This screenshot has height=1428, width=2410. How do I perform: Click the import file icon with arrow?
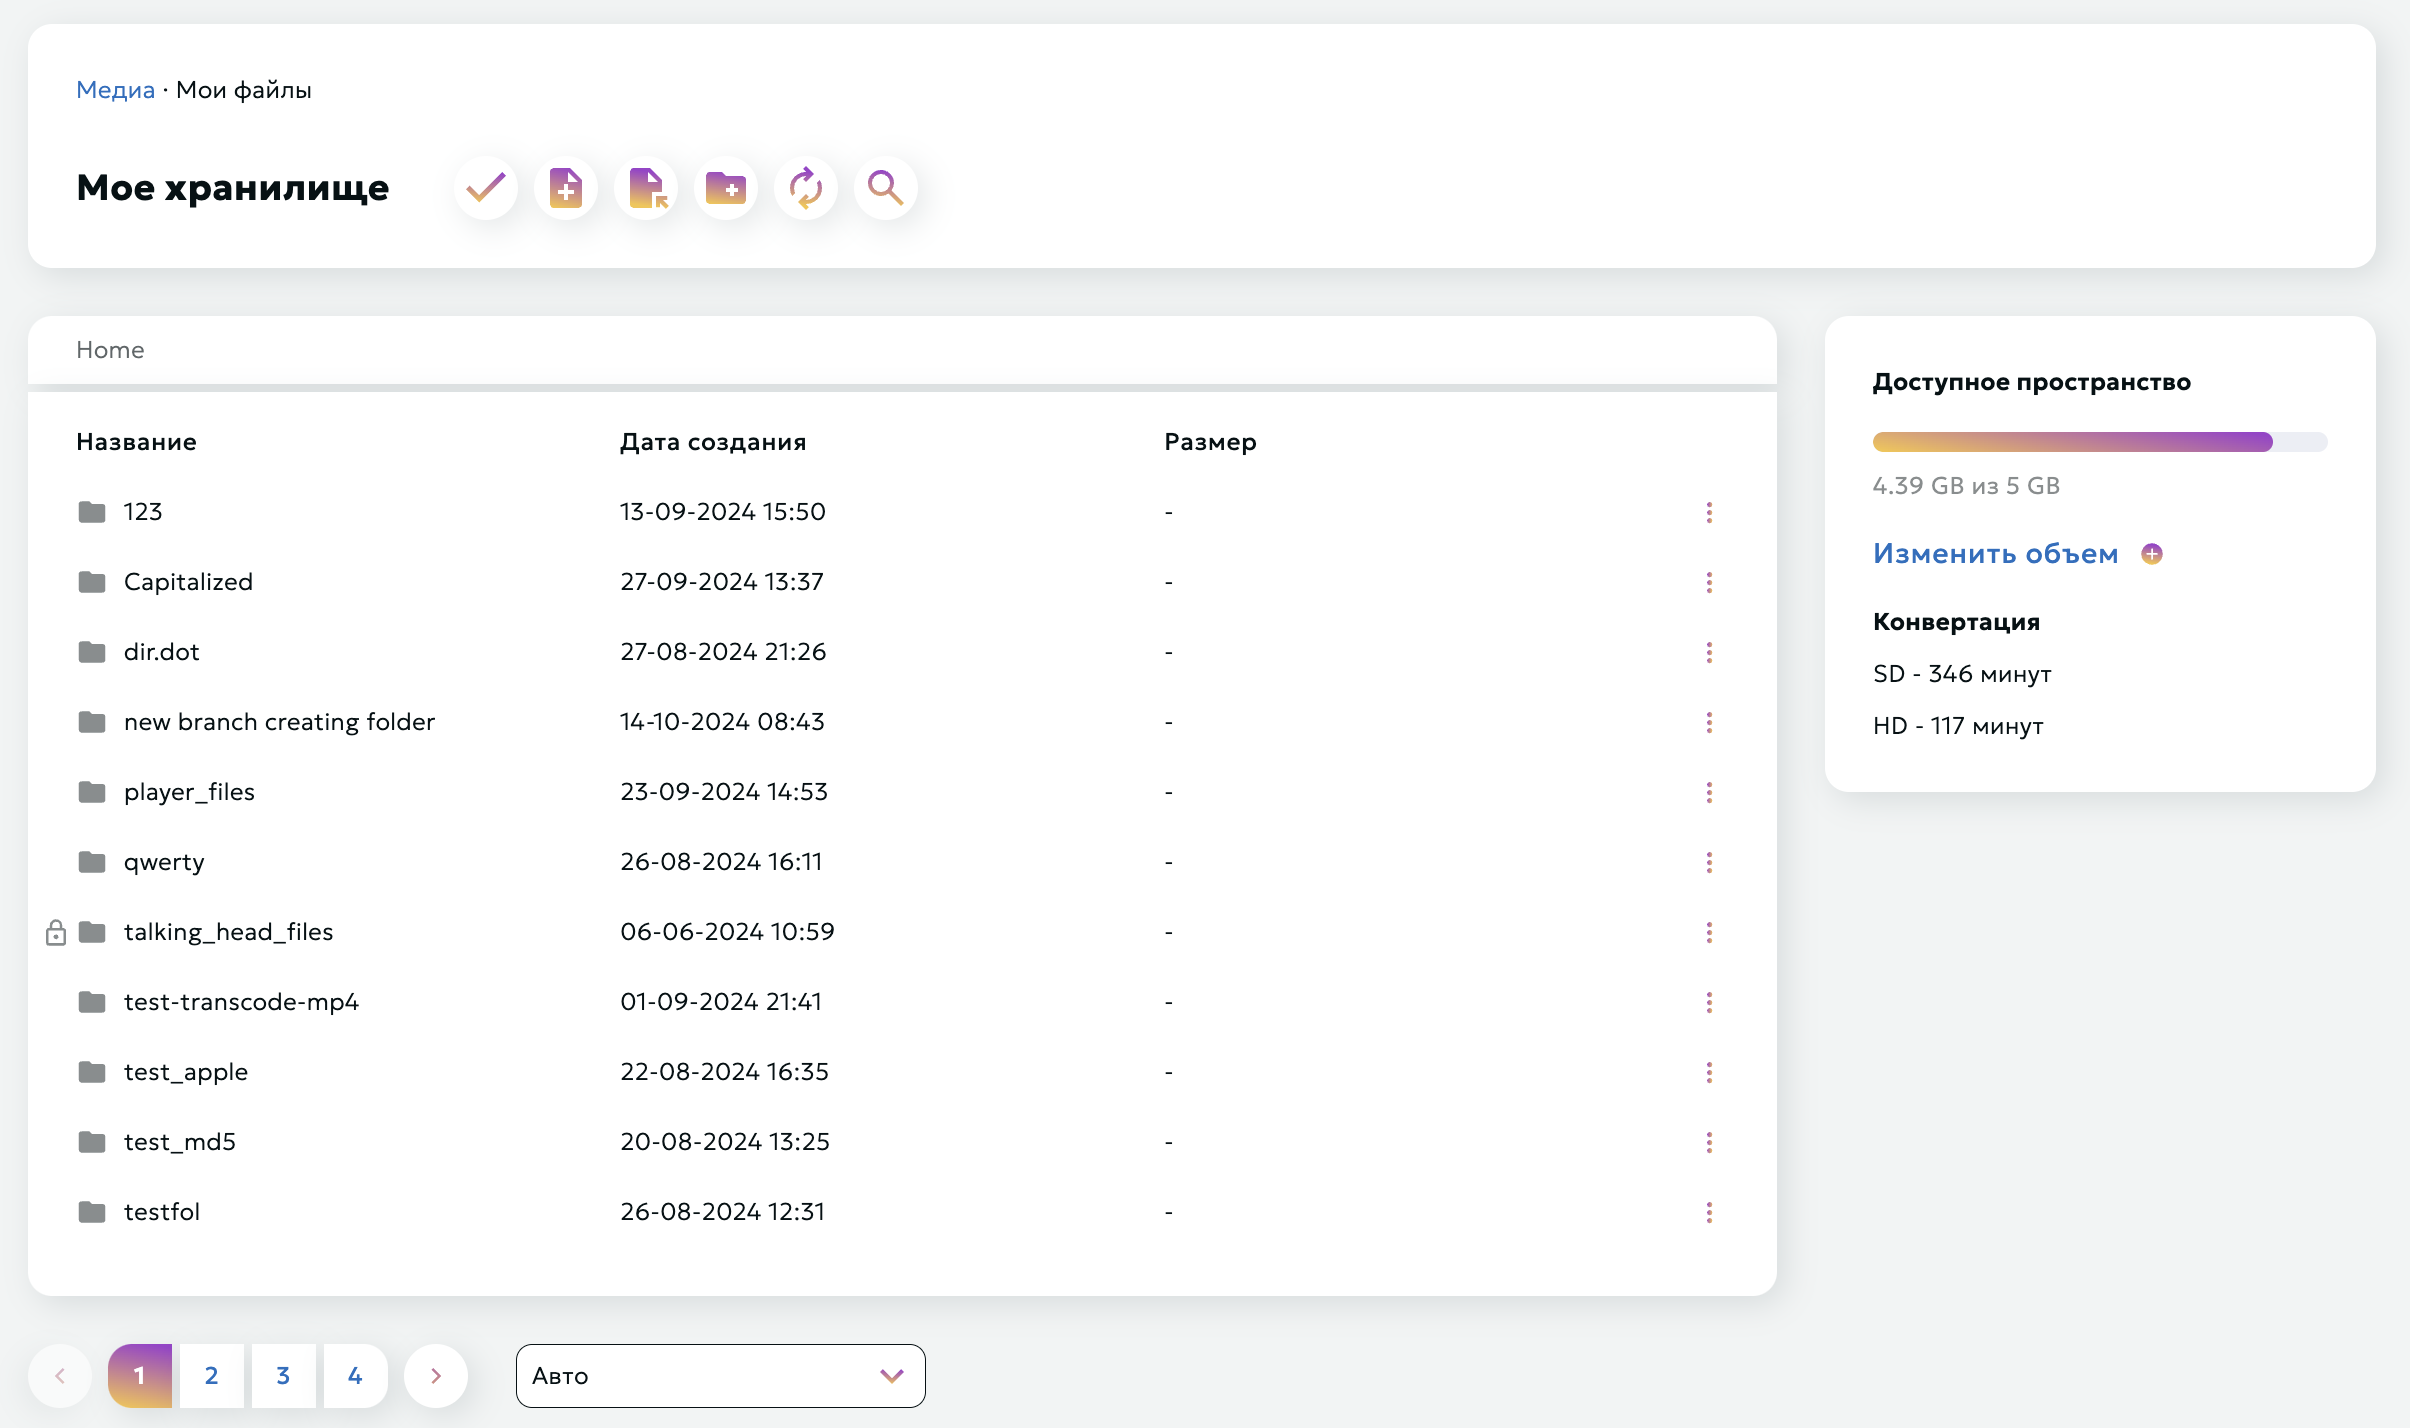click(646, 188)
